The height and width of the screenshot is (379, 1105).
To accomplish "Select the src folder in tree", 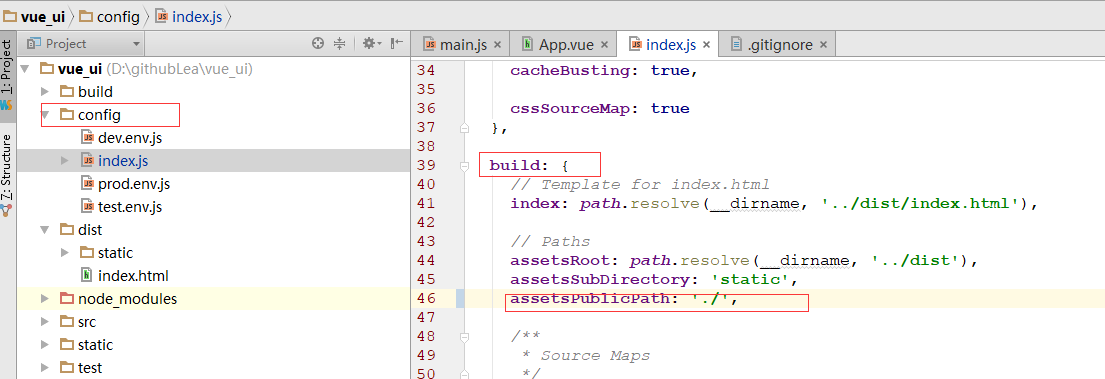I will pyautogui.click(x=87, y=322).
